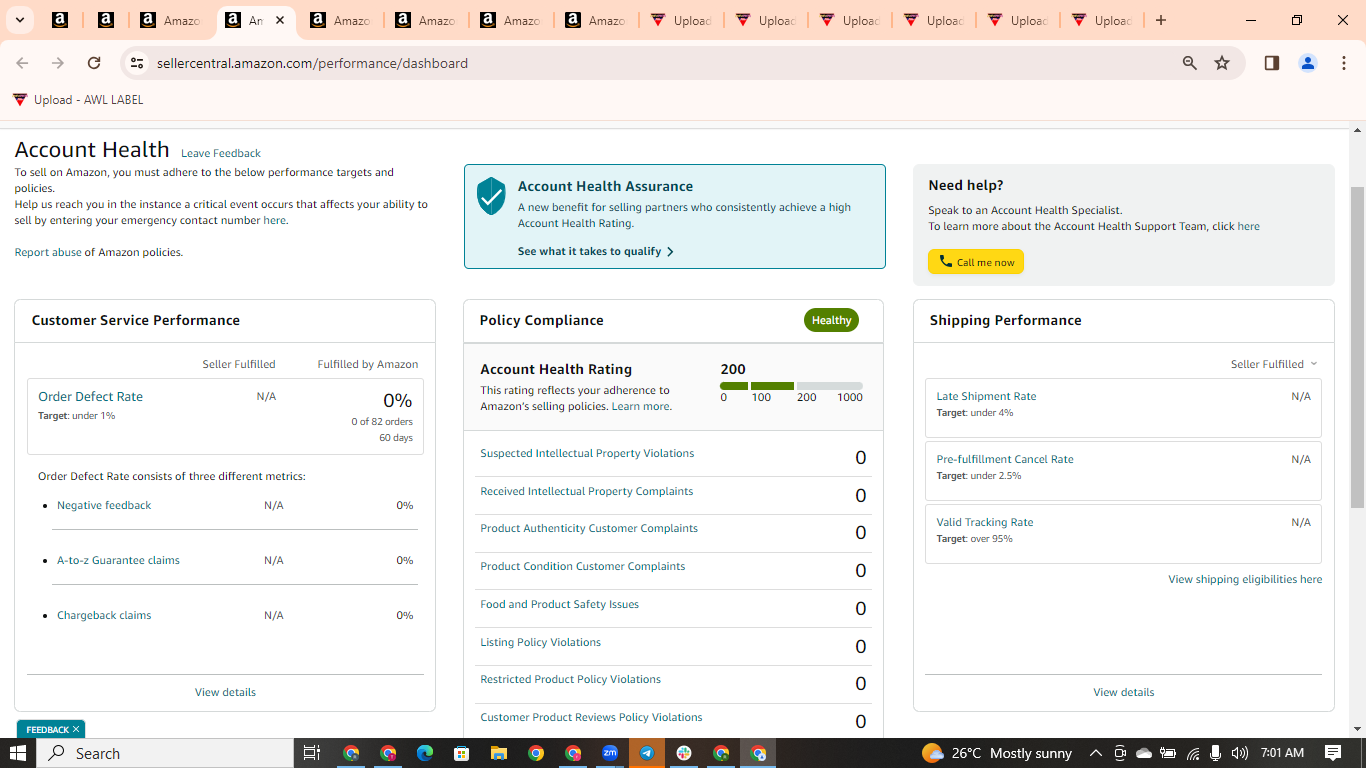Click the Call me now button
Image resolution: width=1366 pixels, height=768 pixels.
coord(976,262)
